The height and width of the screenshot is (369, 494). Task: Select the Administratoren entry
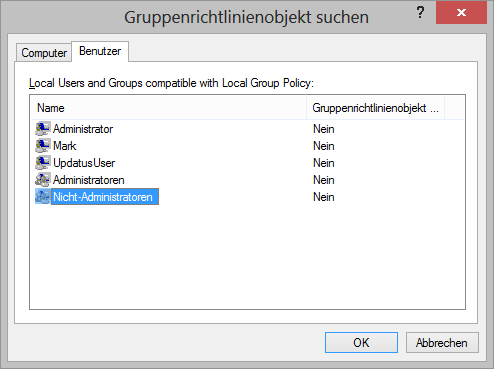89,180
